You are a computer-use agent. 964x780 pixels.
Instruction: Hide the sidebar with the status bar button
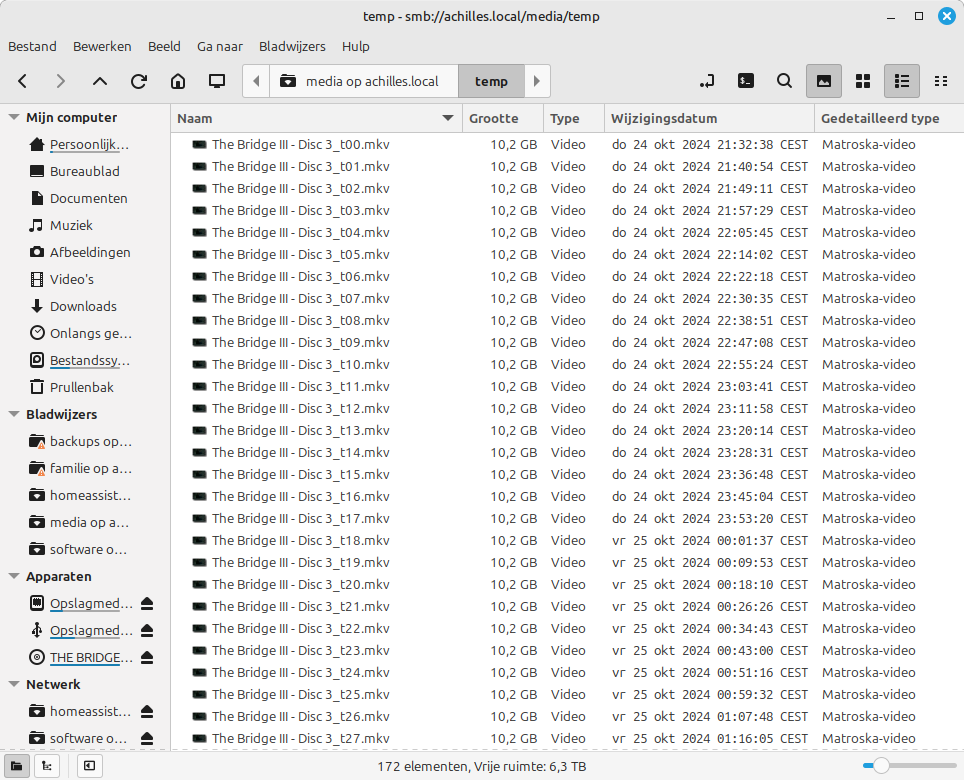(89, 766)
